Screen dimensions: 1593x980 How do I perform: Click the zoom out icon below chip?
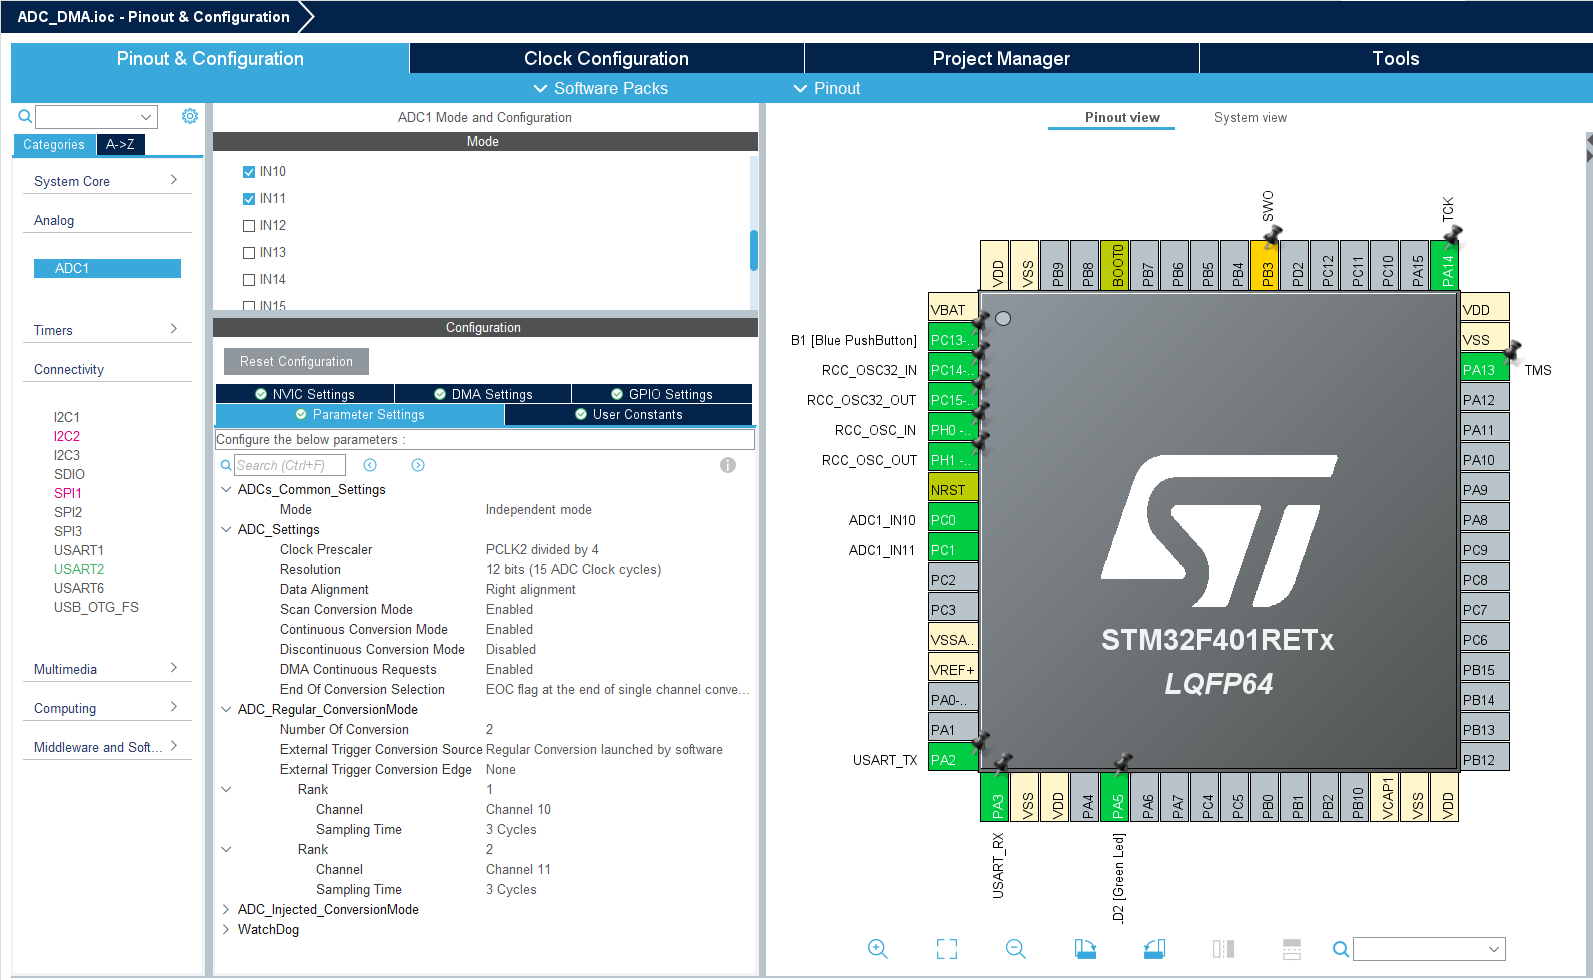coord(1016,949)
